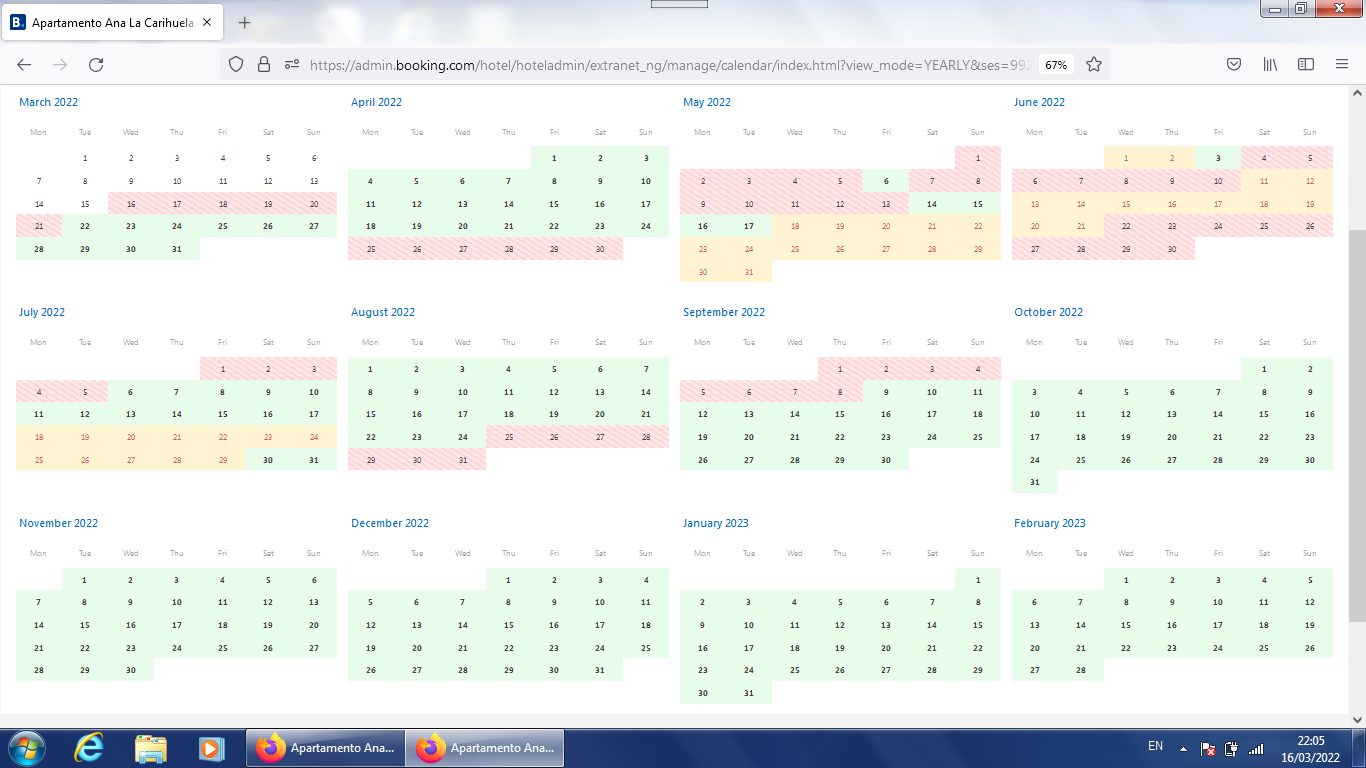Click the padlock site security icon
The height and width of the screenshot is (768, 1366).
[264, 64]
